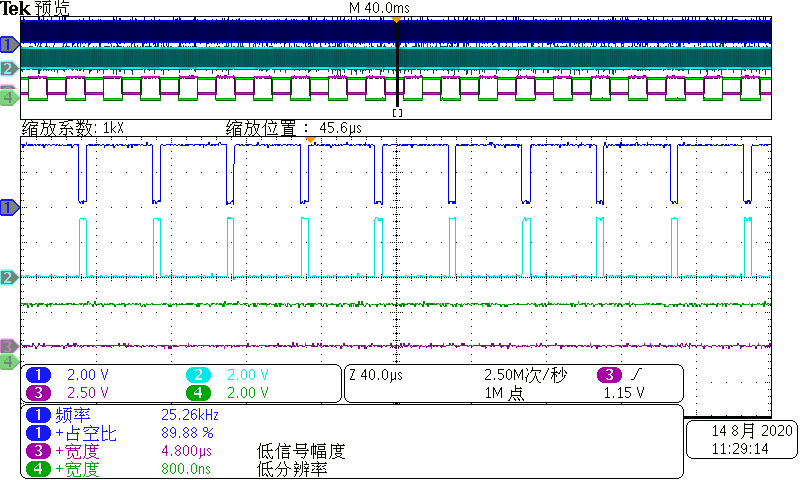This screenshot has height=480, width=800.
Task: Click the 2.50M次/秒 sample rate readout
Action: [x=526, y=375]
